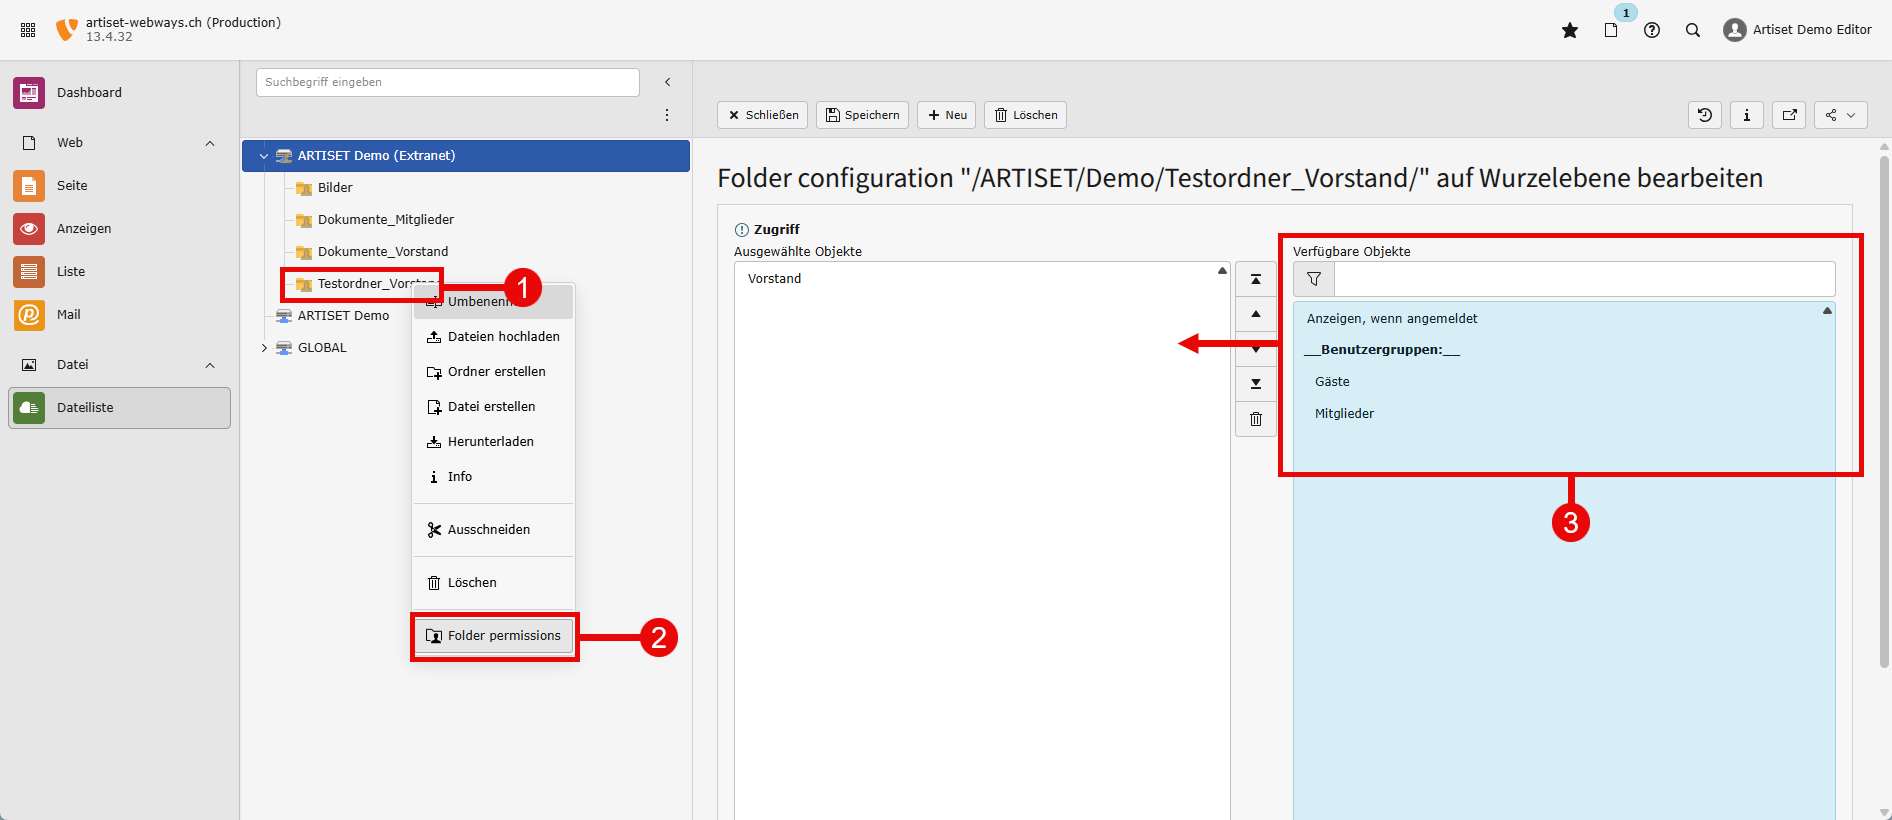The image size is (1892, 820).
Task: Select the GLOBAL storage
Action: pyautogui.click(x=322, y=348)
